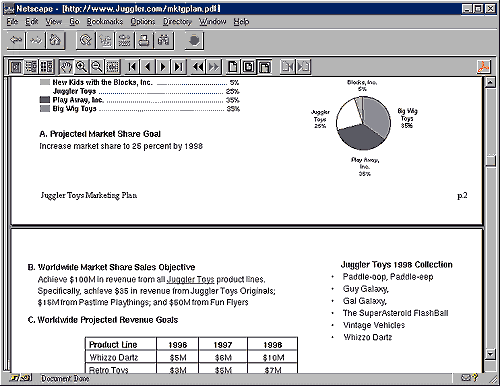The width and height of the screenshot is (500, 386).
Task: Toggle bookmarks and page view
Action: [x=31, y=67]
